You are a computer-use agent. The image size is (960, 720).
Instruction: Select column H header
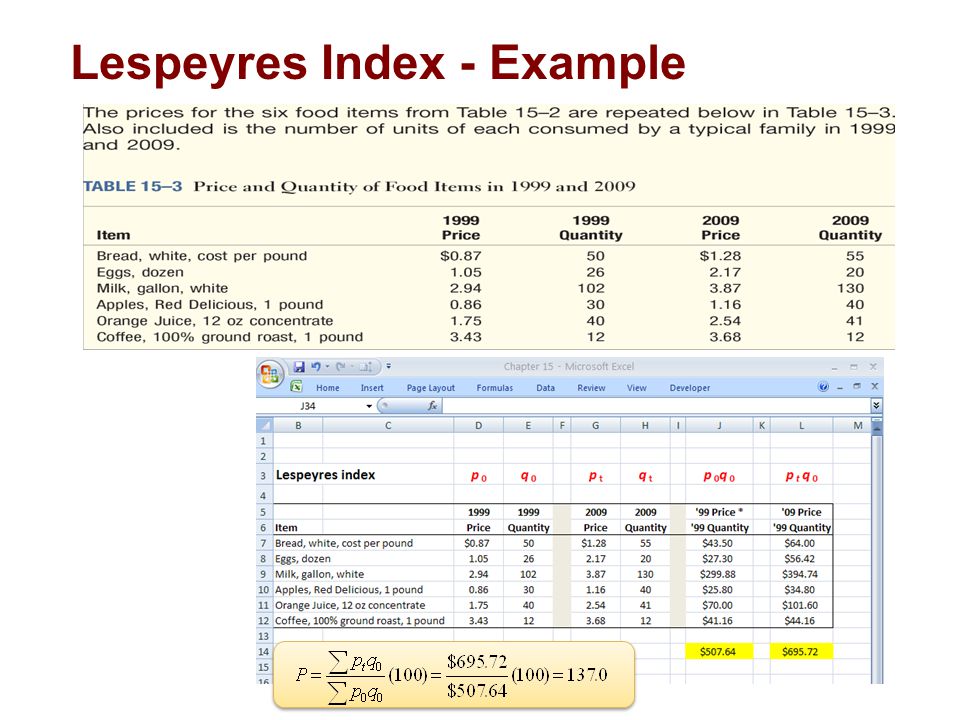coord(645,425)
